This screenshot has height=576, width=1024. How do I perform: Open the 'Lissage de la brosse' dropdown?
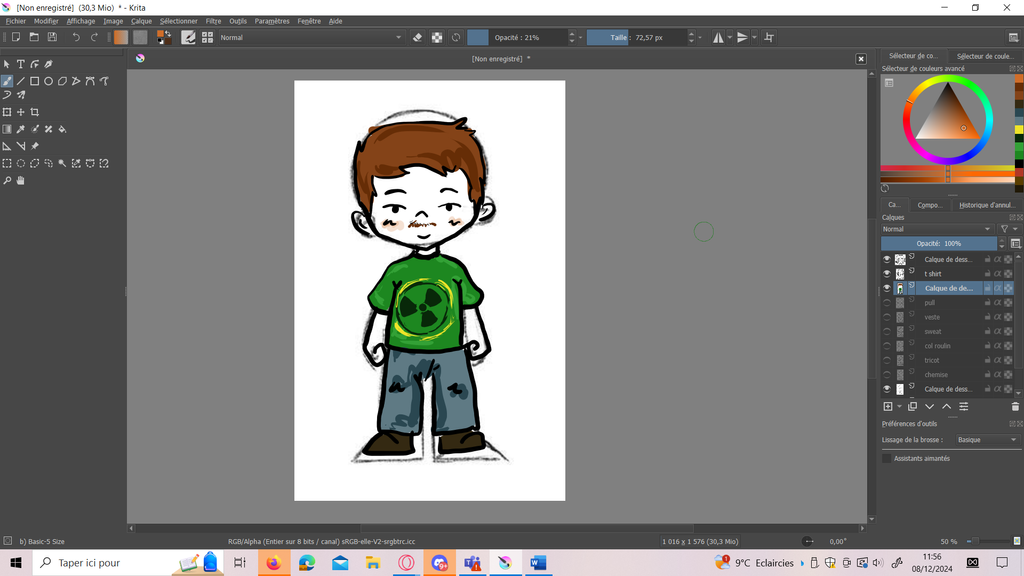pos(985,440)
